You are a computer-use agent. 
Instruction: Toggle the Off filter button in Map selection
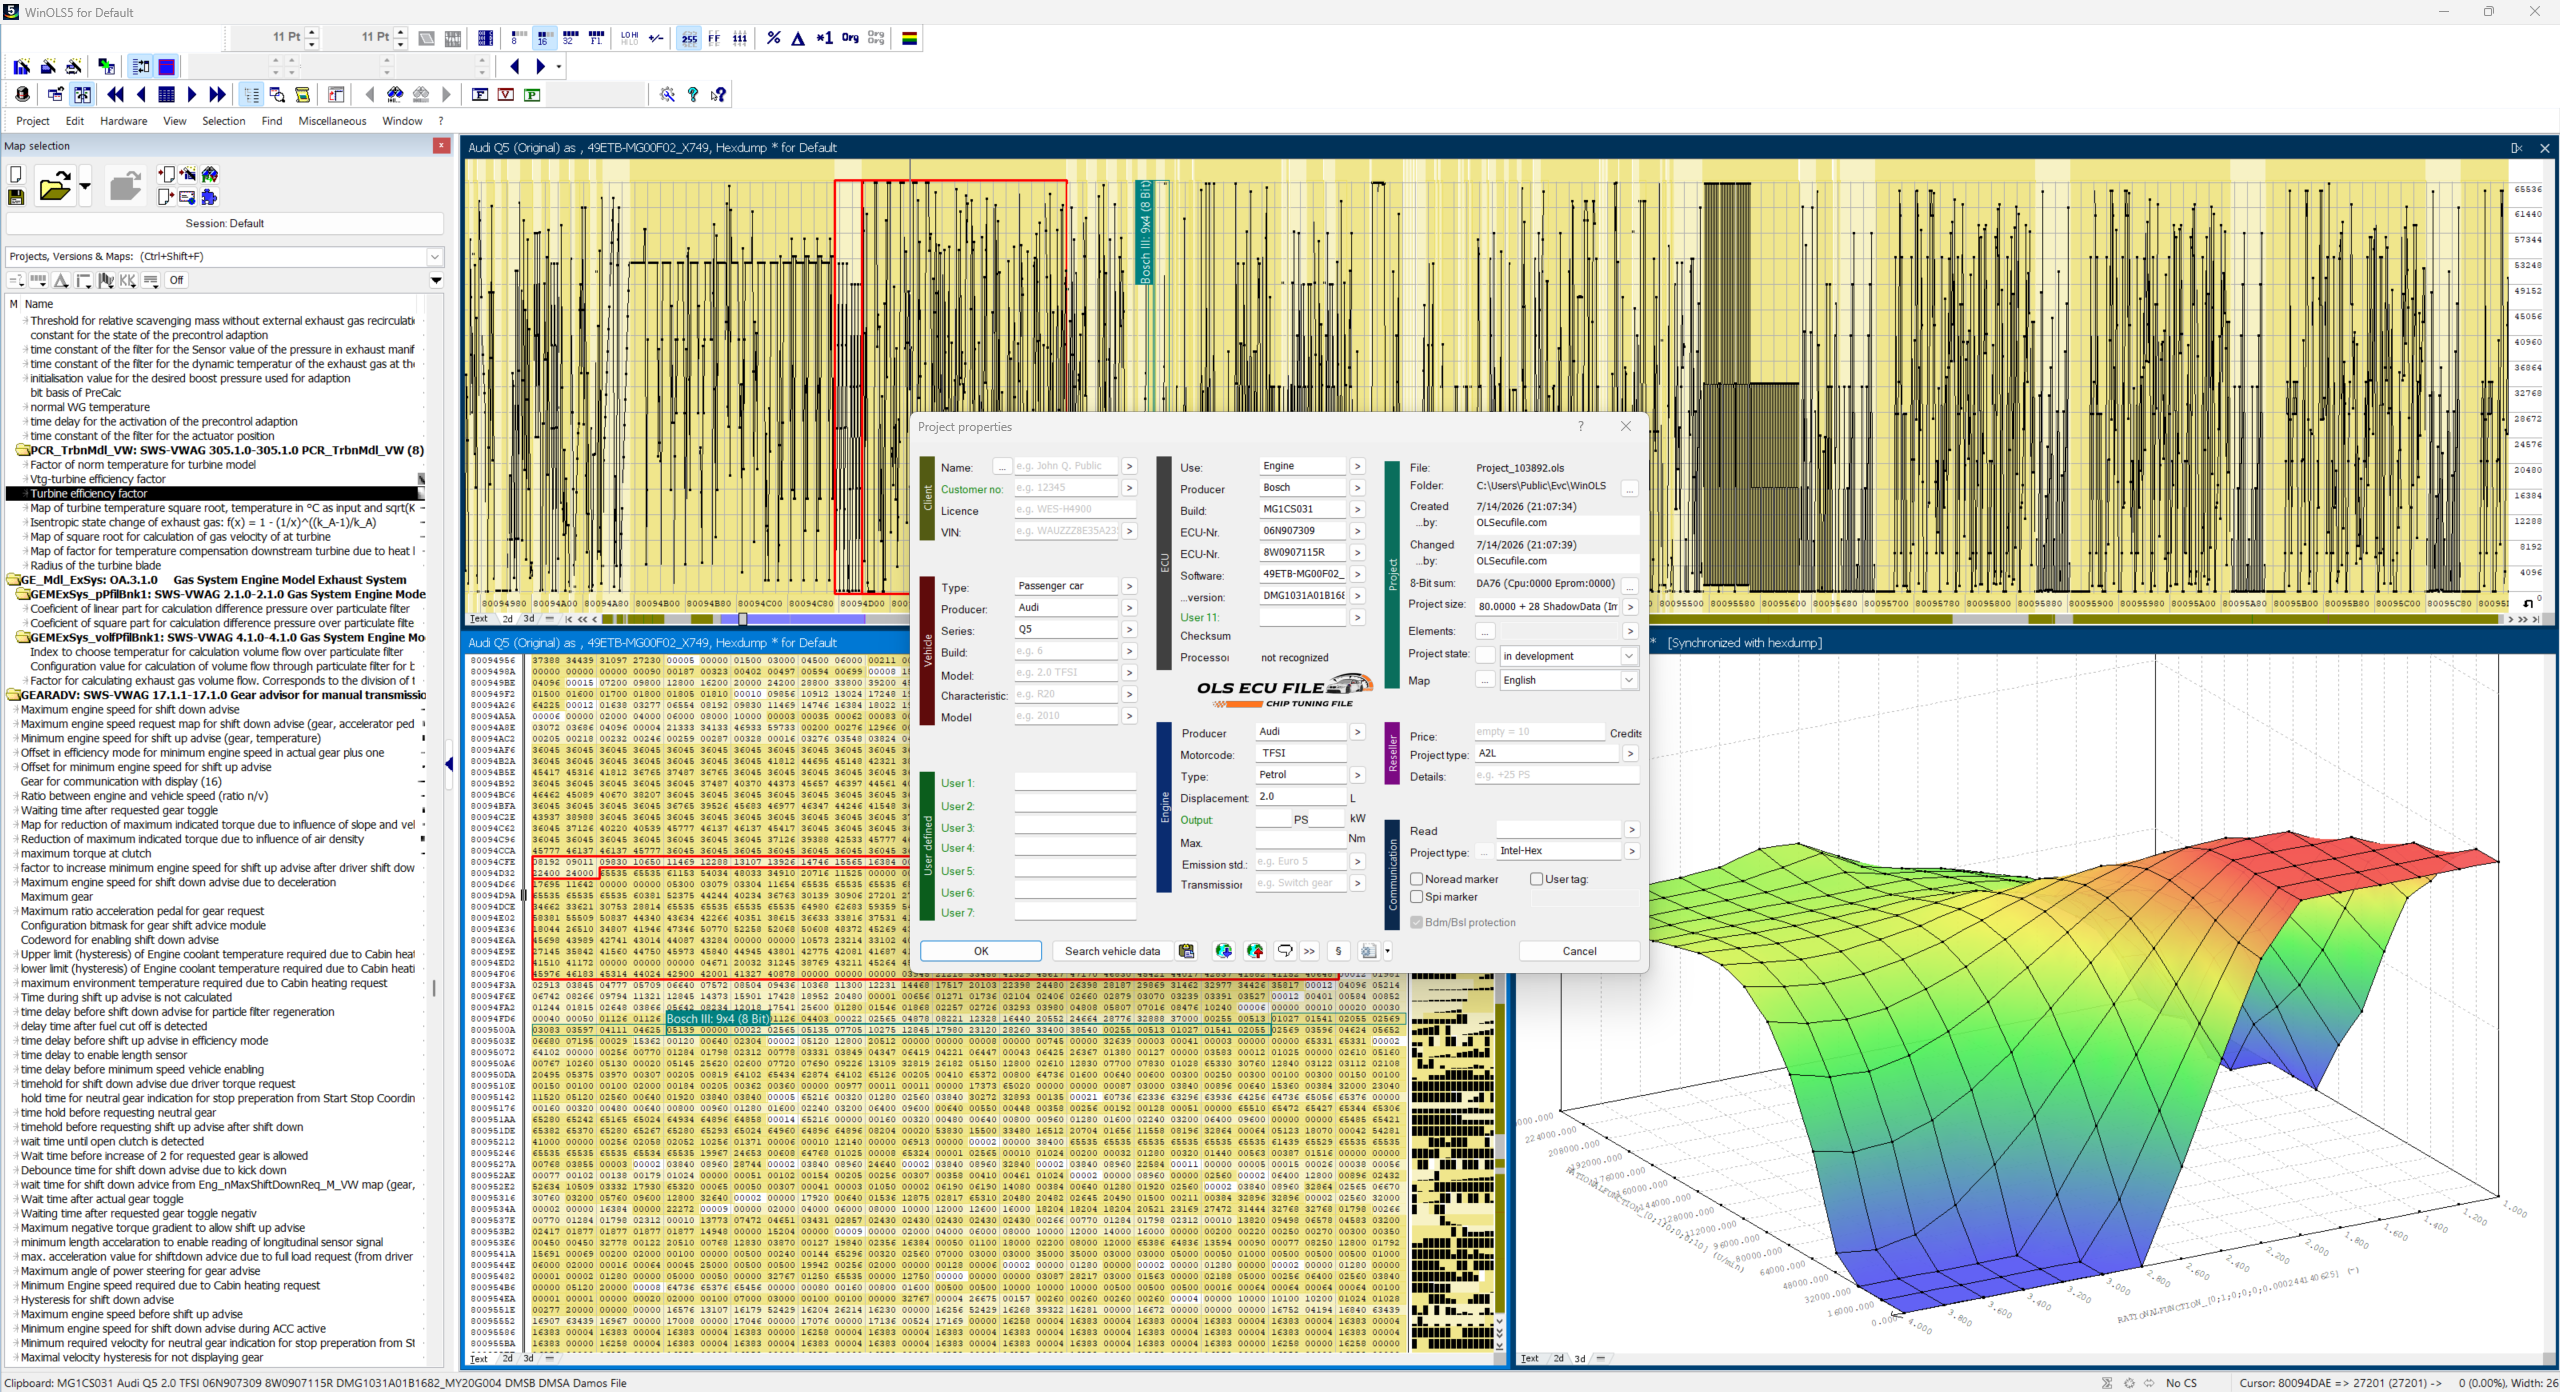[x=176, y=281]
